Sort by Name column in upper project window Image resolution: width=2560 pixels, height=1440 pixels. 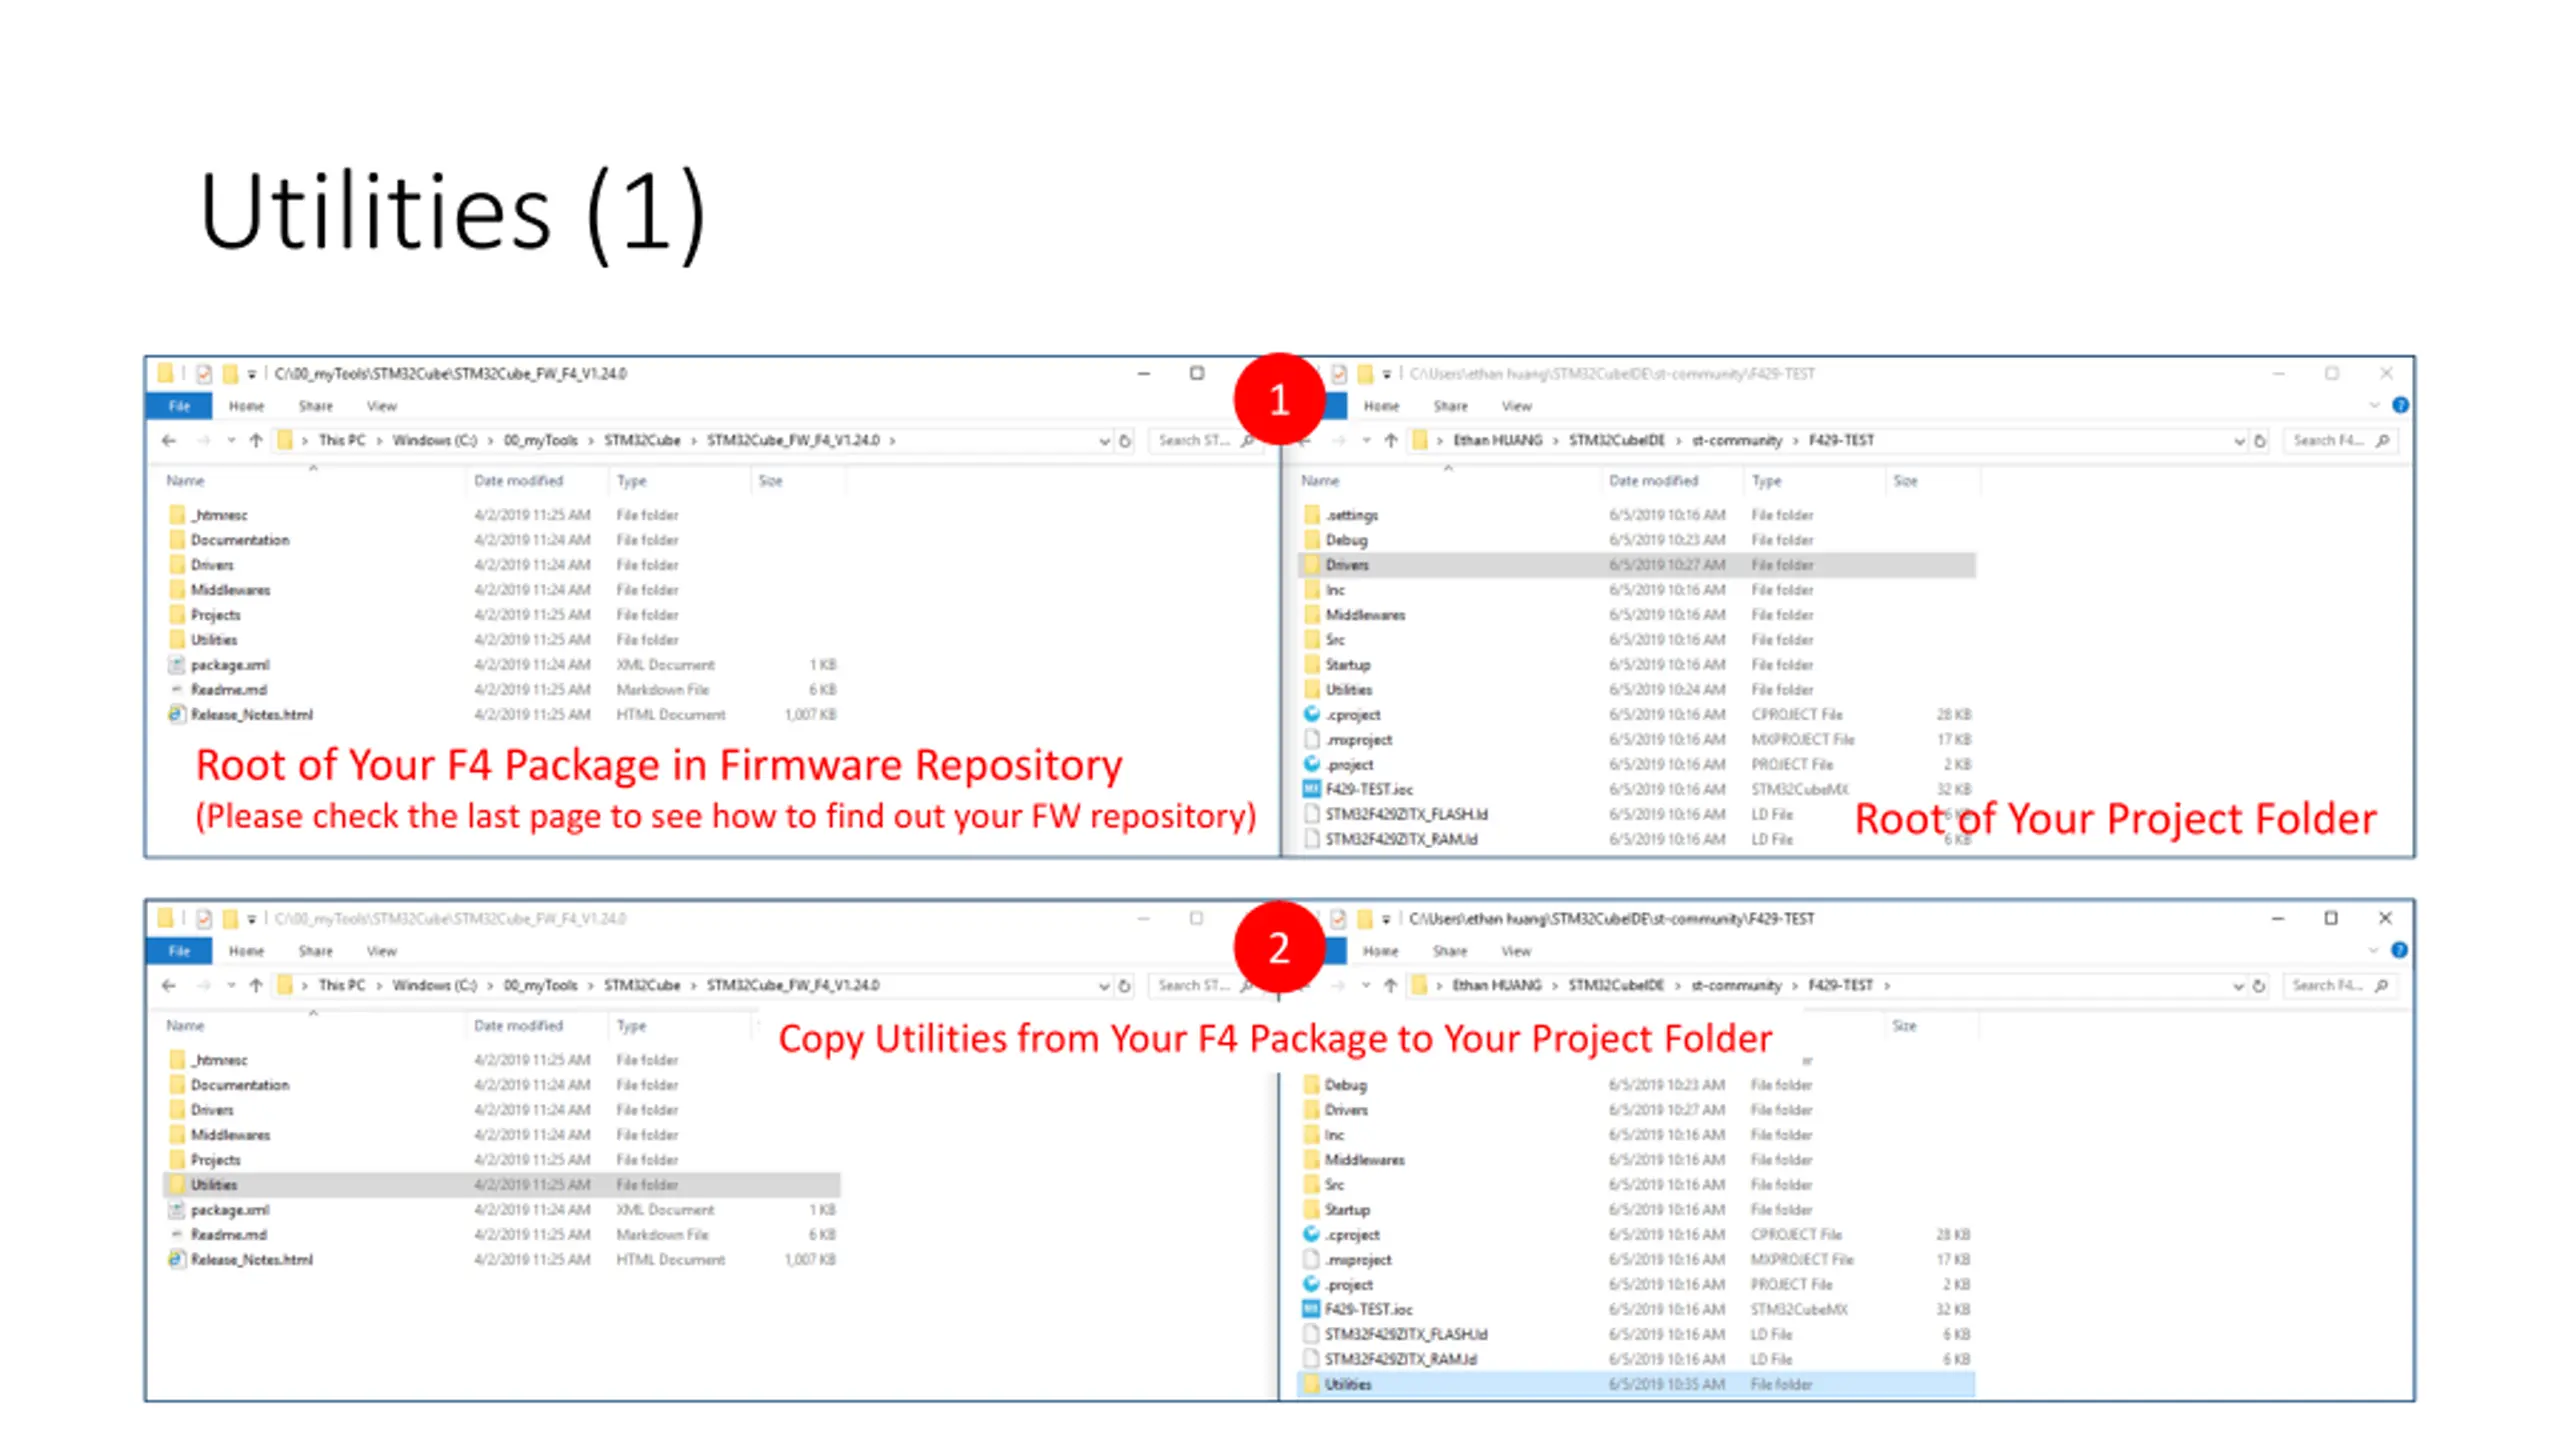click(1320, 481)
